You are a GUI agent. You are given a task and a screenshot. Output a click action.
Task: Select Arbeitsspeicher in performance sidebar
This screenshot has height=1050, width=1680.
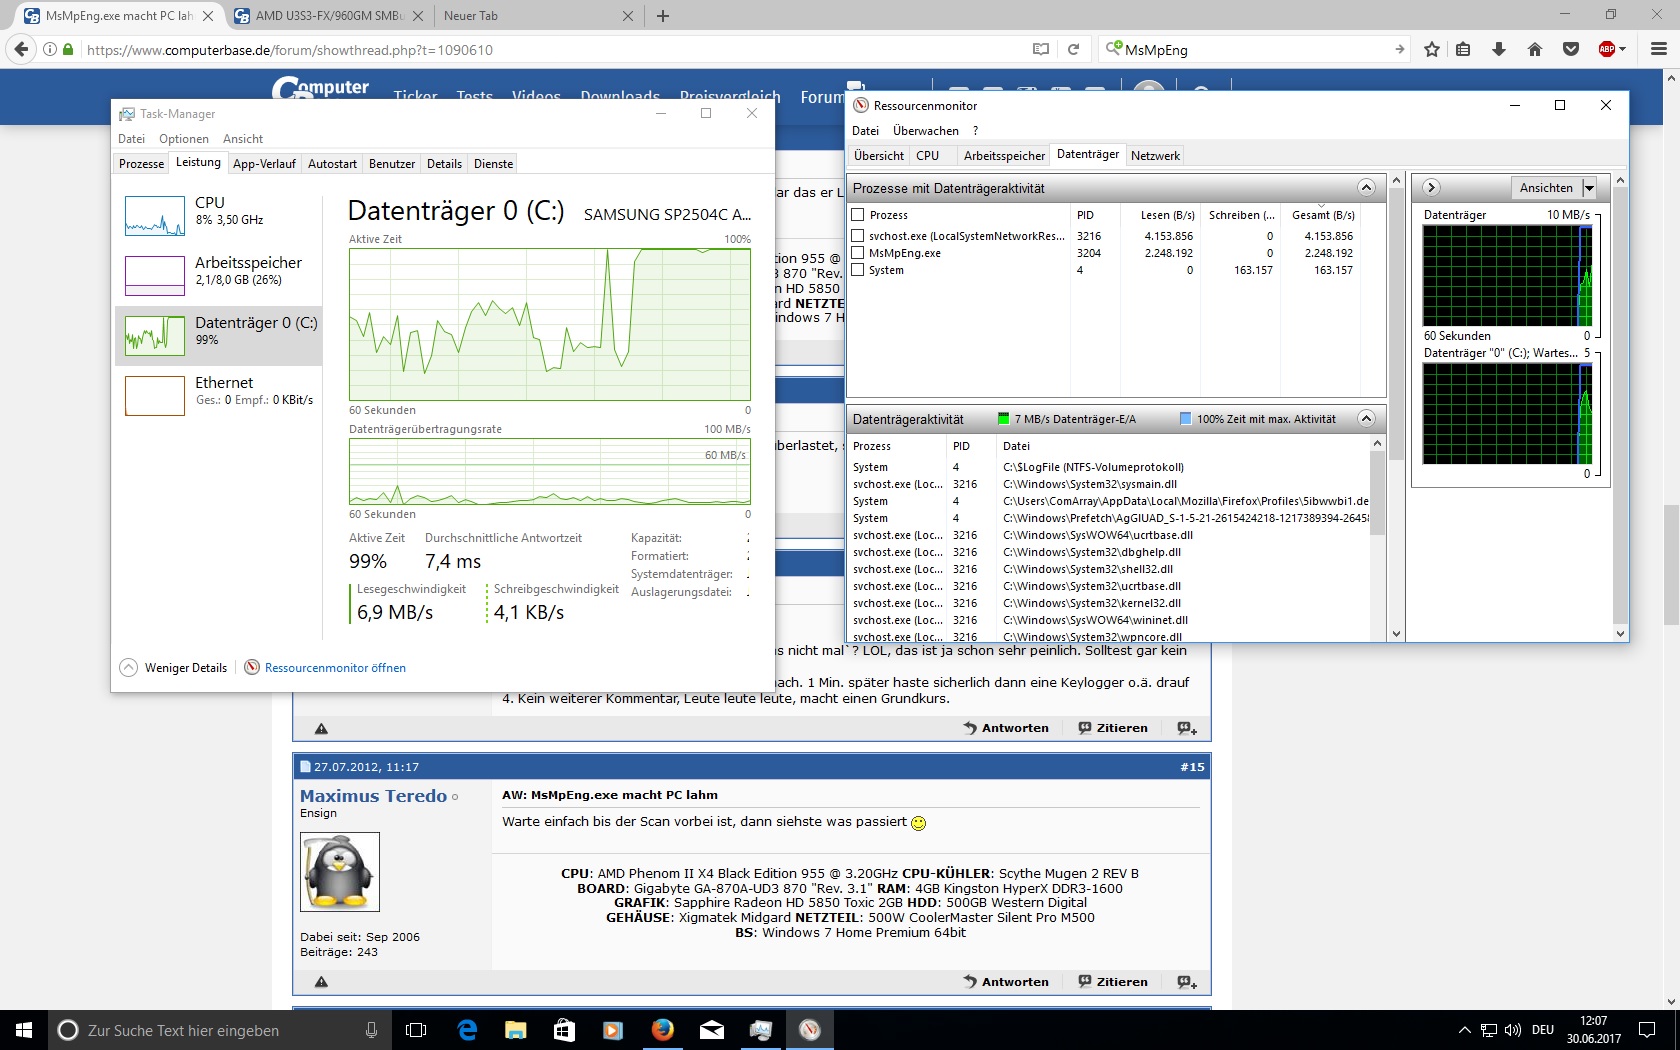(x=217, y=275)
